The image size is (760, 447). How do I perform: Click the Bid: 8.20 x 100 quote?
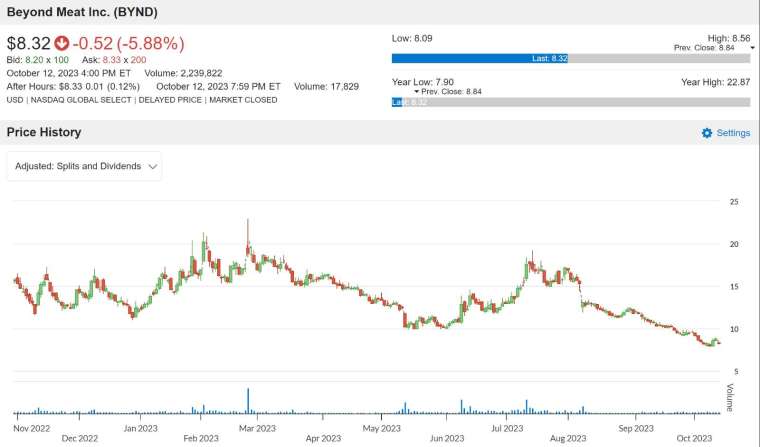pyautogui.click(x=37, y=60)
